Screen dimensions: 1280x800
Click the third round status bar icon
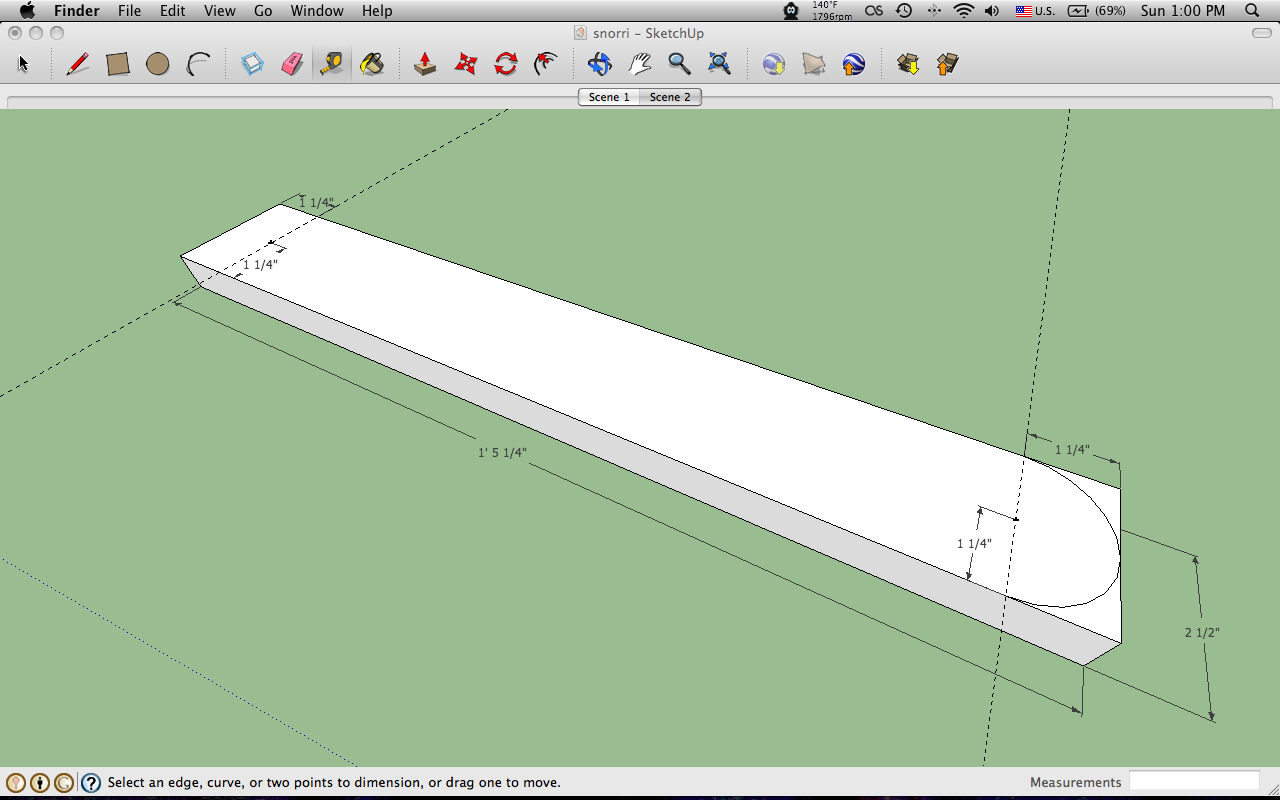(x=64, y=783)
